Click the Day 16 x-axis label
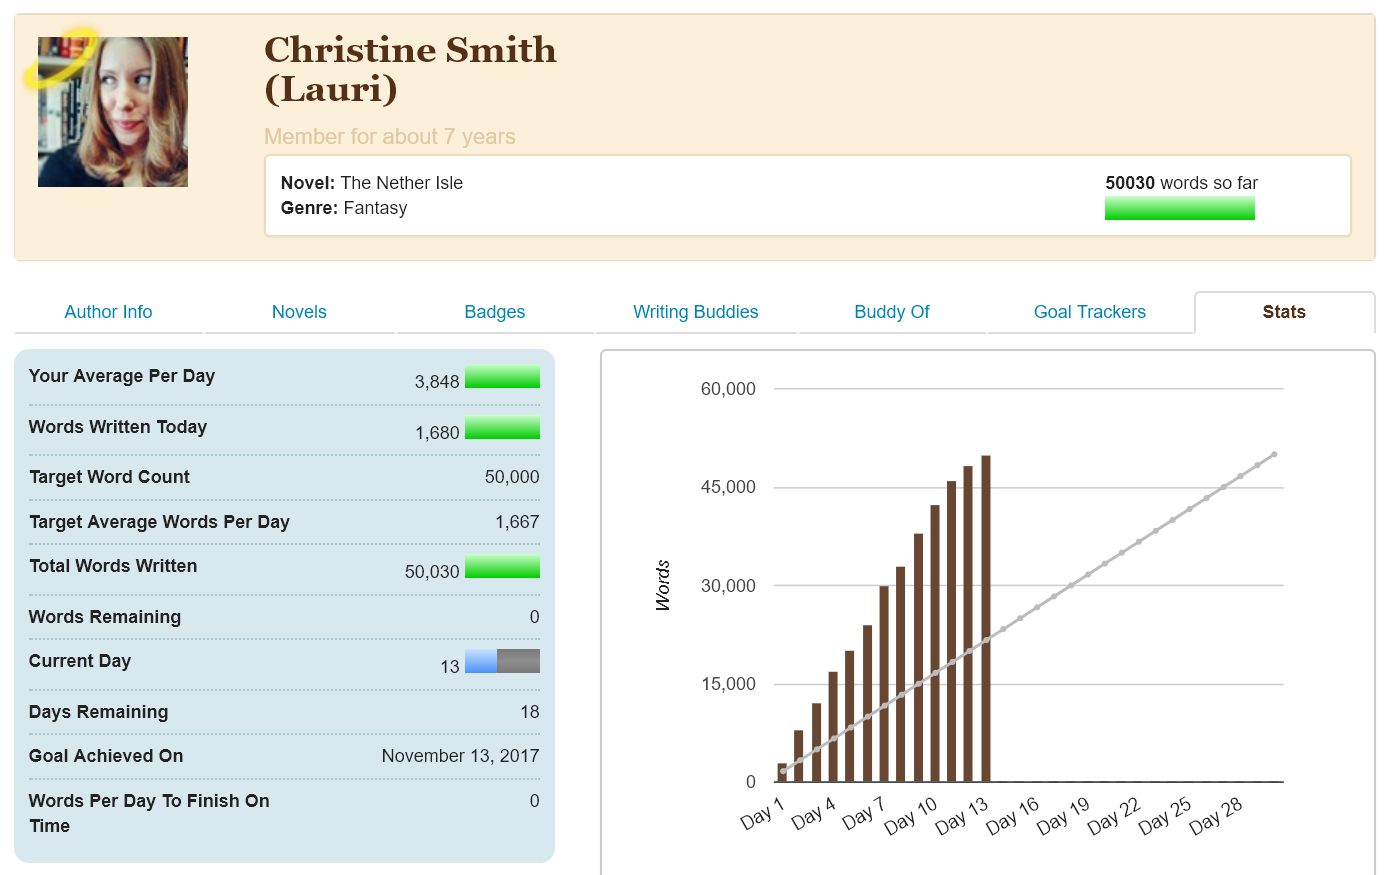Screen dimensions: 1391x875 point(1012,815)
